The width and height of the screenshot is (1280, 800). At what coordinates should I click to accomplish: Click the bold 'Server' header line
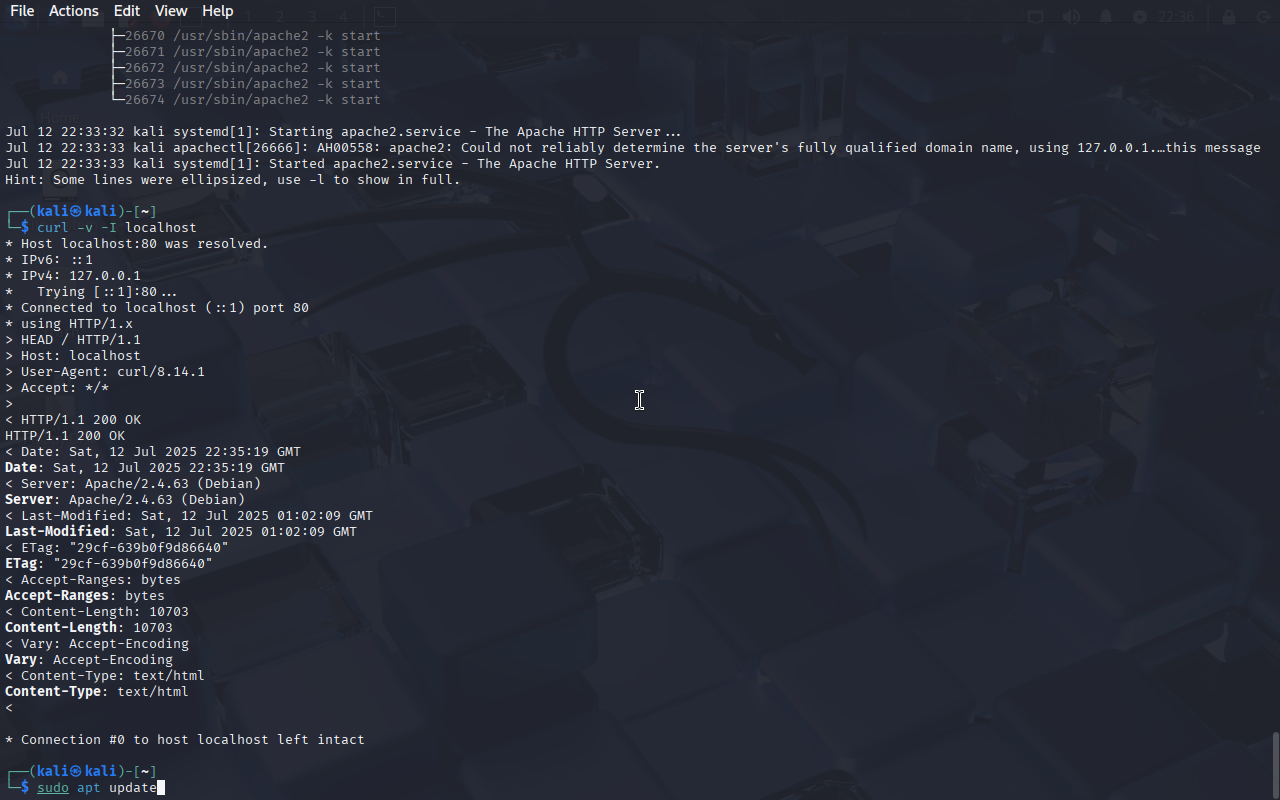pos(125,500)
